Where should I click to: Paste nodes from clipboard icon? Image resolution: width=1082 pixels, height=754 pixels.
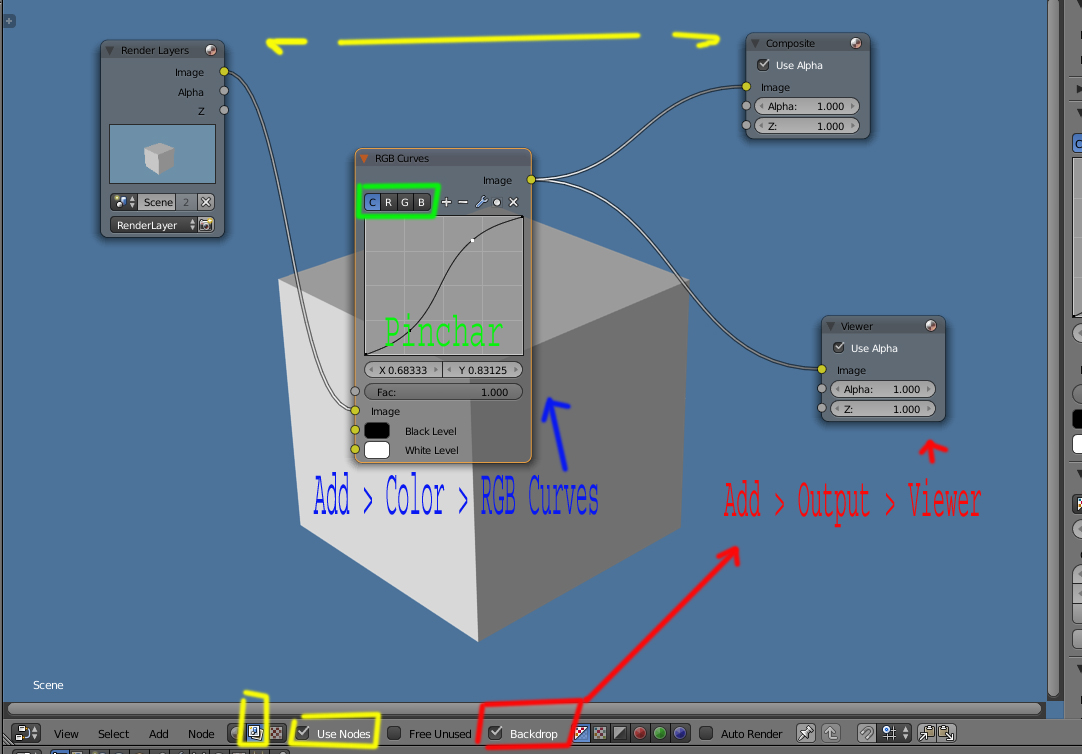click(x=947, y=733)
